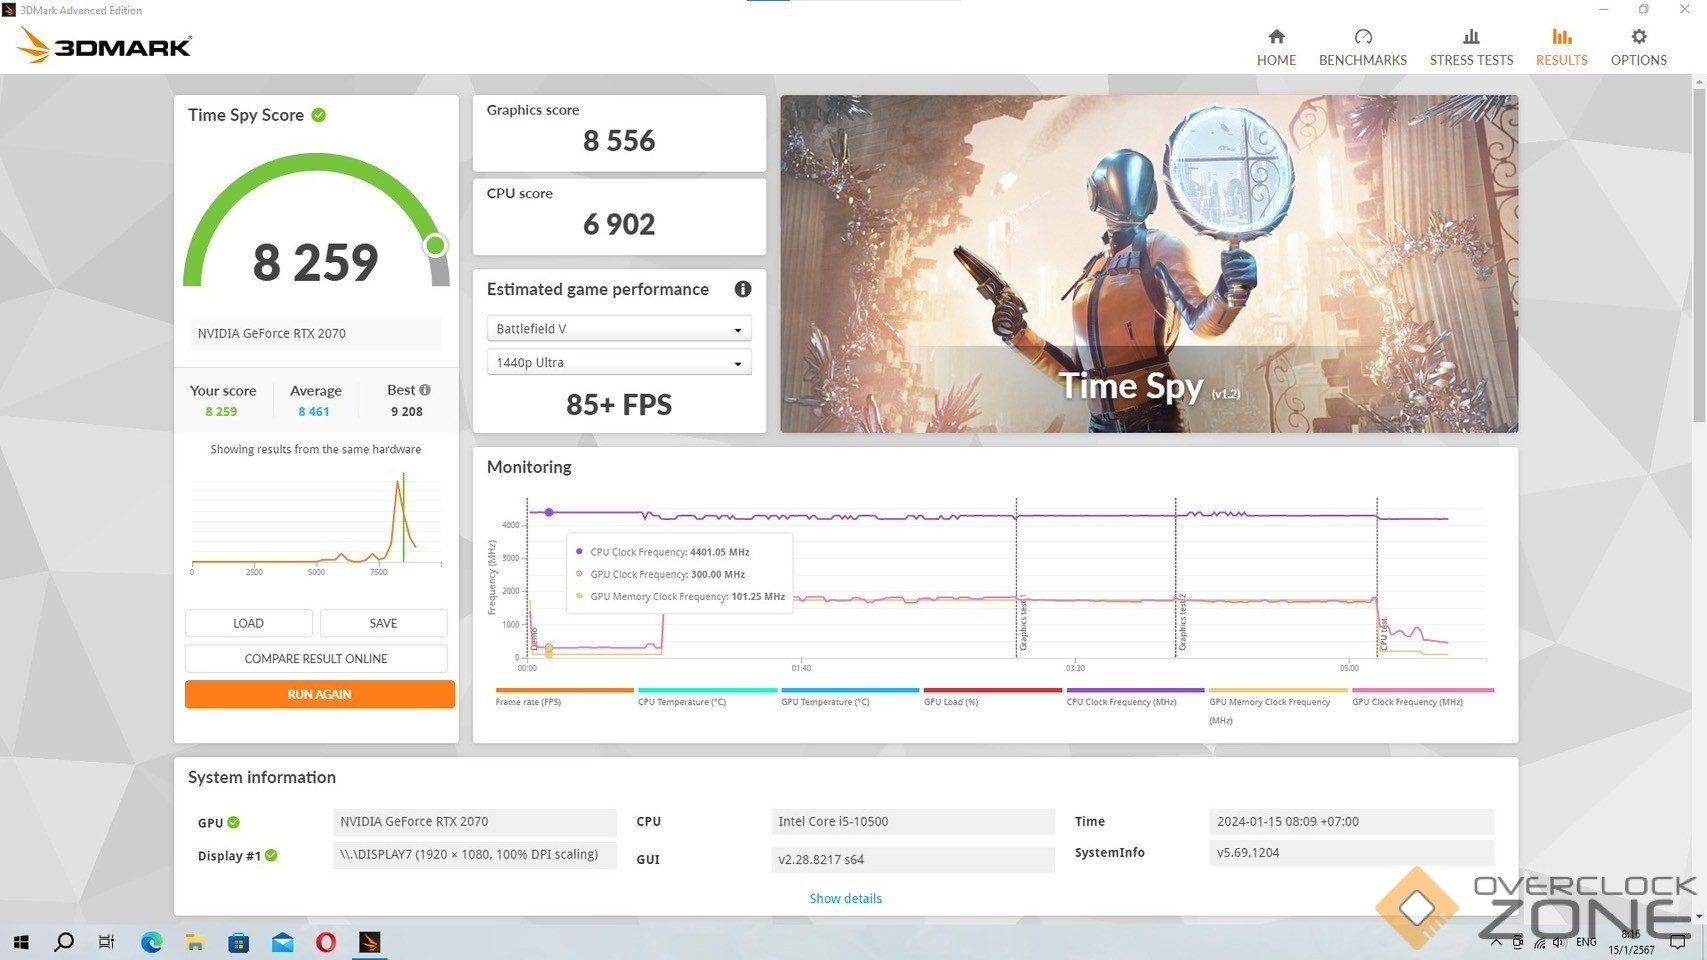Switch to the Results tab
The image size is (1707, 960).
coord(1561,47)
